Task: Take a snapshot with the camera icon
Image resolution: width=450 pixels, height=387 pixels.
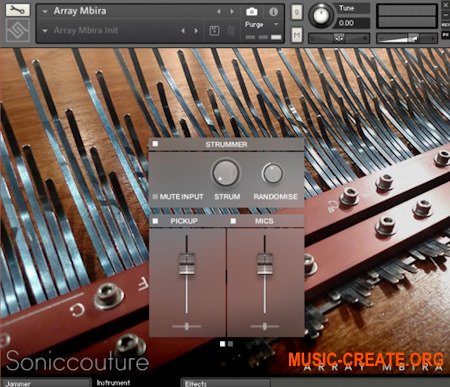Action: [x=252, y=12]
